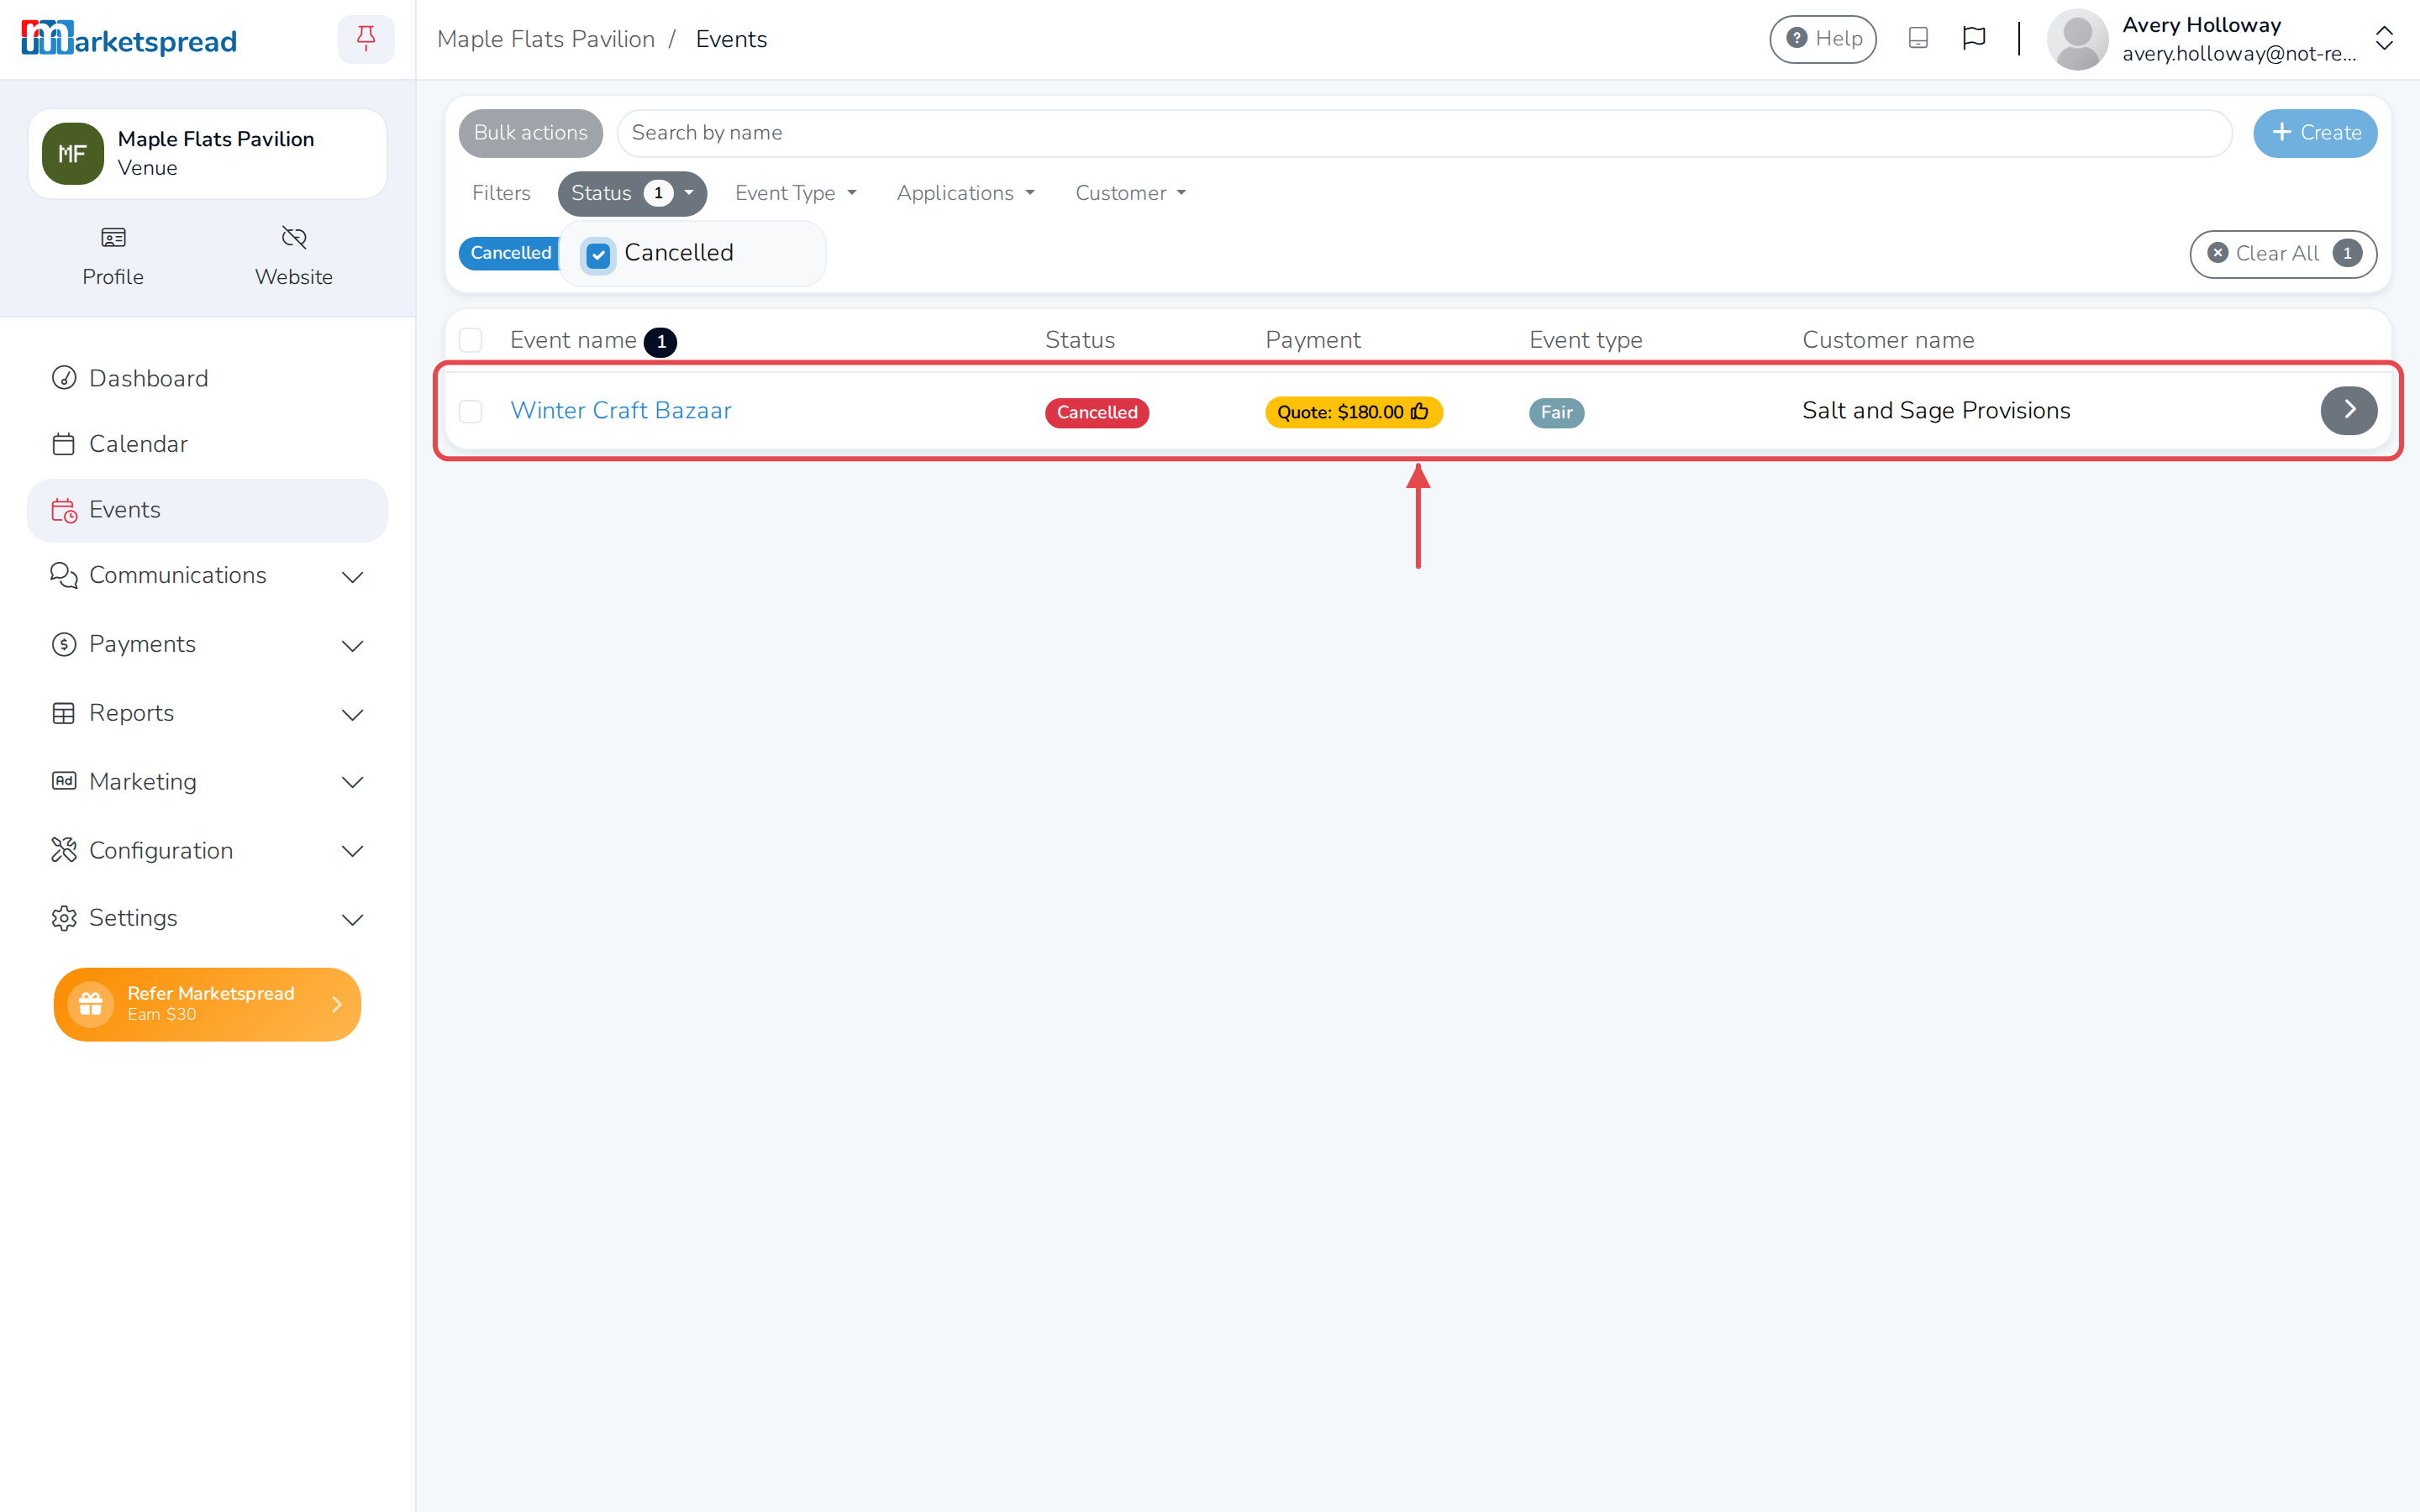Click the Search by name field
This screenshot has width=2420, height=1512.
point(1424,133)
